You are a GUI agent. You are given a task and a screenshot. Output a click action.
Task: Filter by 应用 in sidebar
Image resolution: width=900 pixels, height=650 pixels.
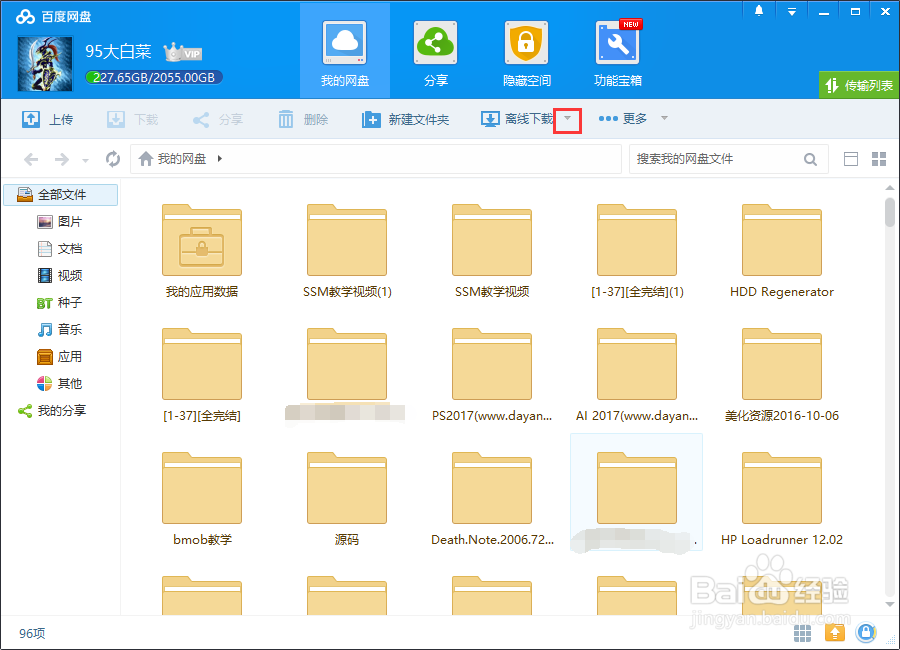coord(60,357)
